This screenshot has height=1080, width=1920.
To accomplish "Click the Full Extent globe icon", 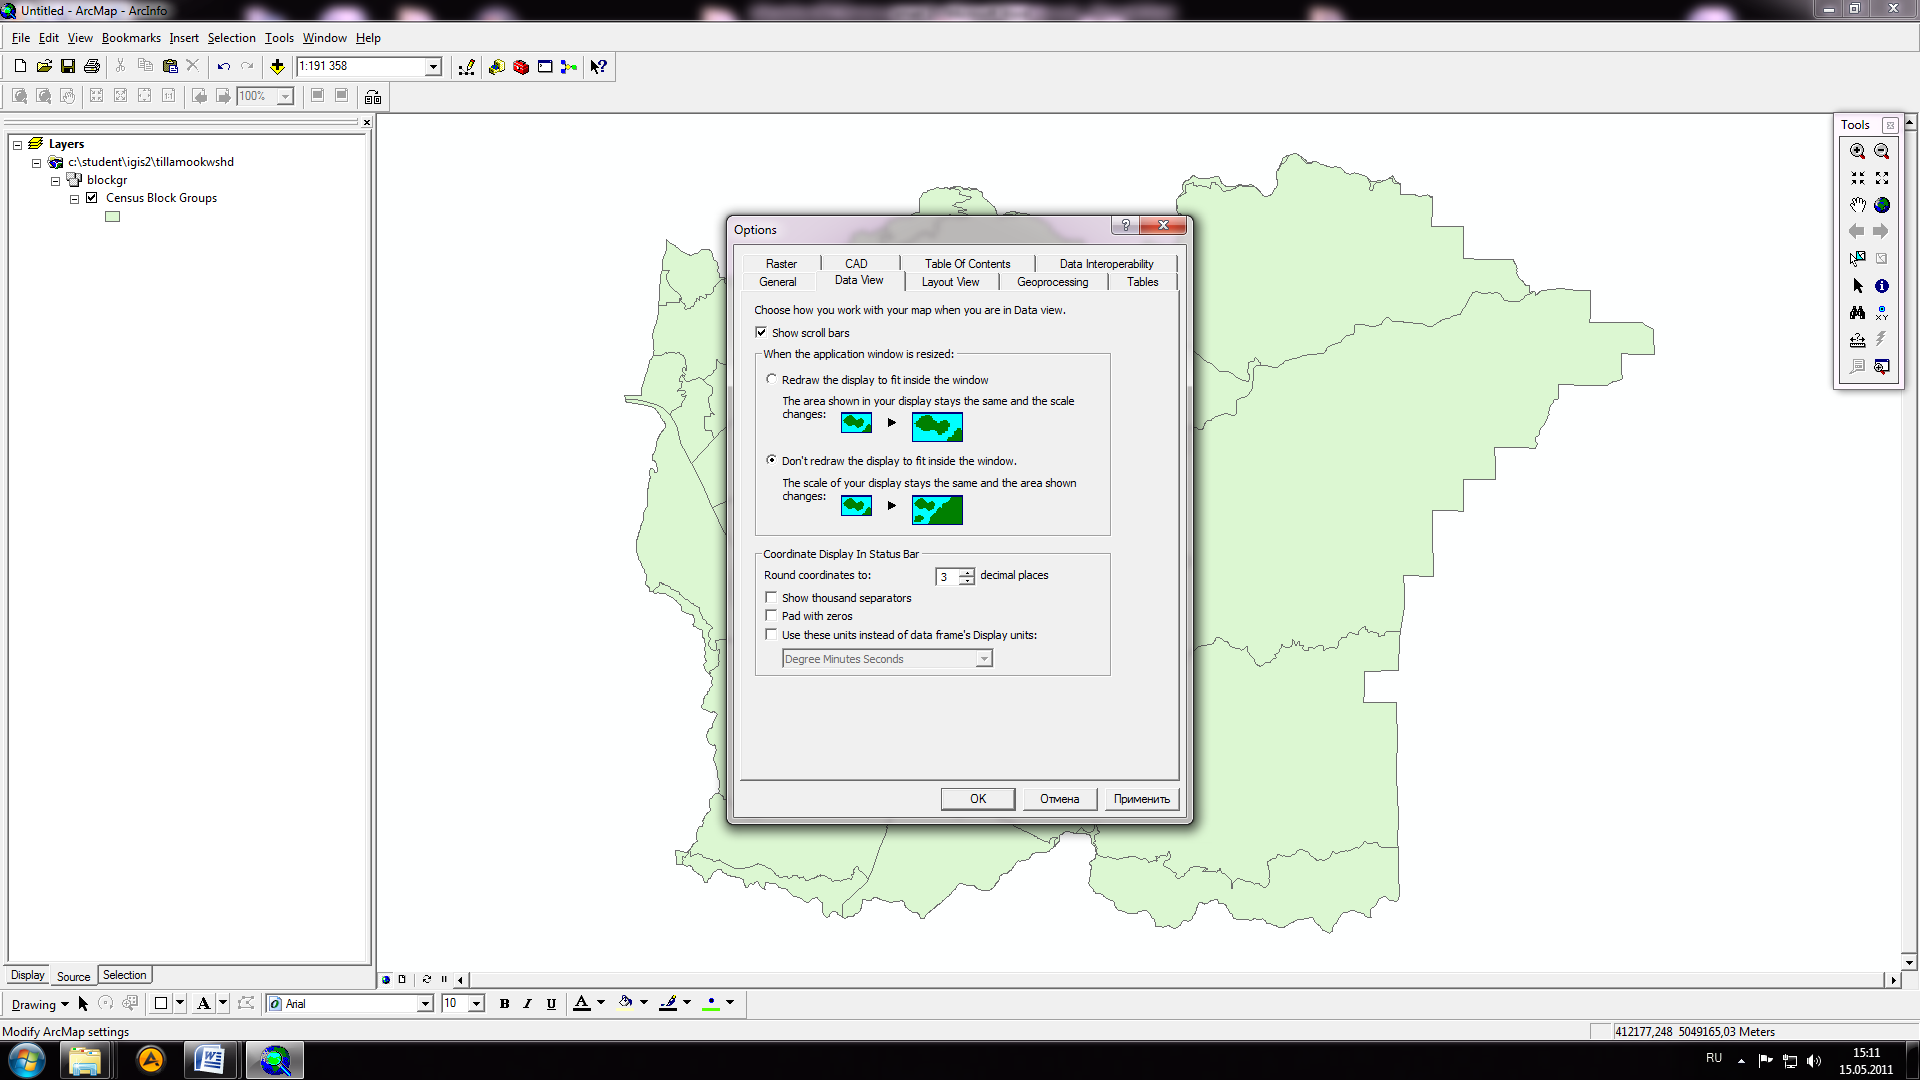I will coord(1882,205).
